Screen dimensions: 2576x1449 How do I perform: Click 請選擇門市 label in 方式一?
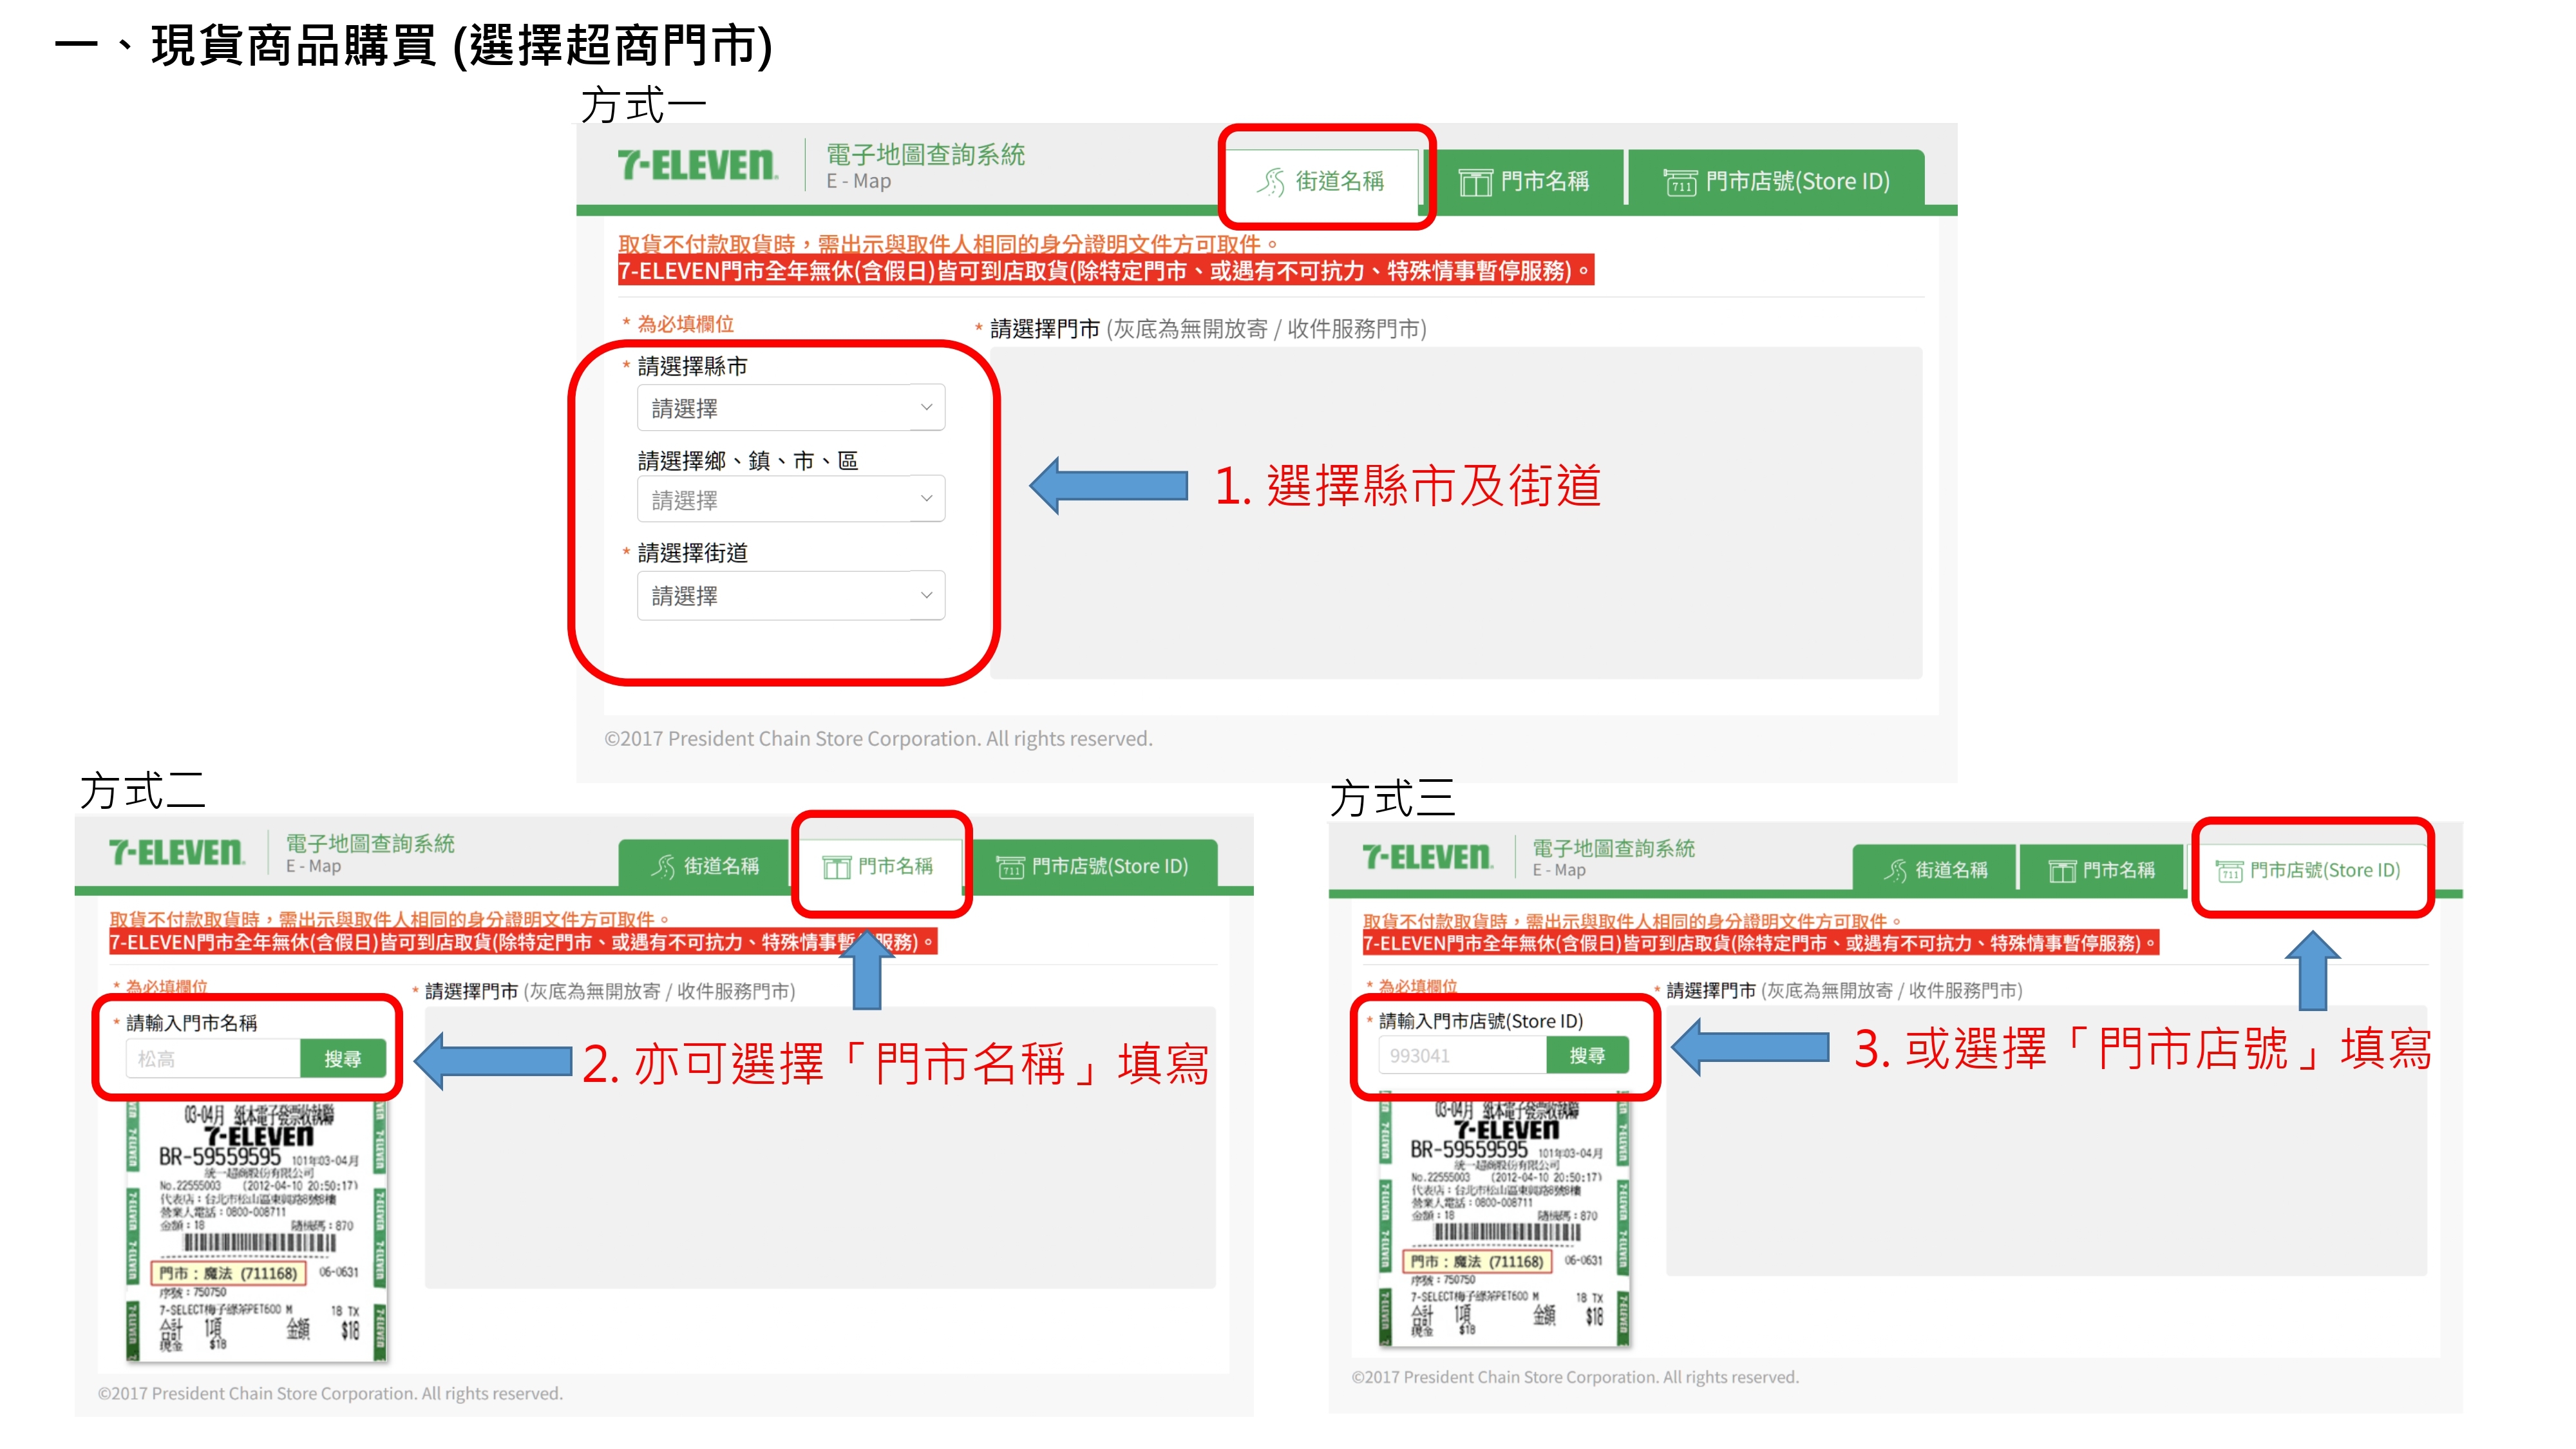[1045, 329]
